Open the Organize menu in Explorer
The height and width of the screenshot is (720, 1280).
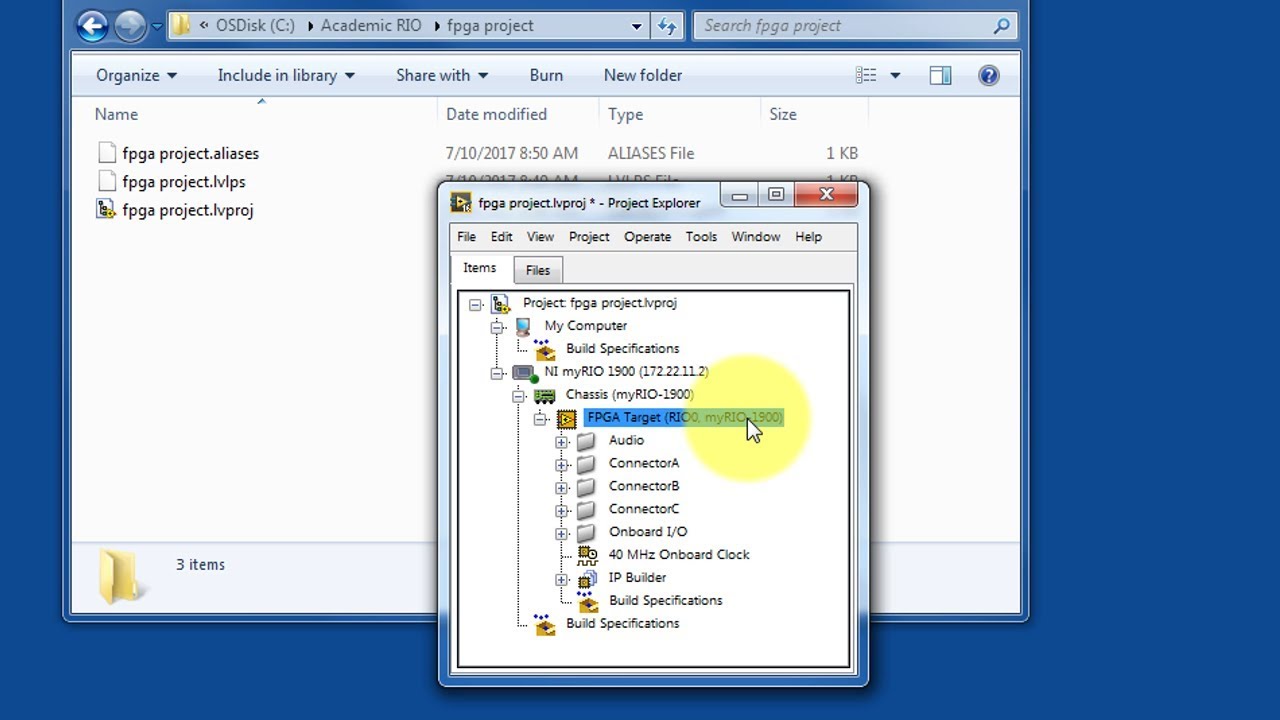point(136,75)
